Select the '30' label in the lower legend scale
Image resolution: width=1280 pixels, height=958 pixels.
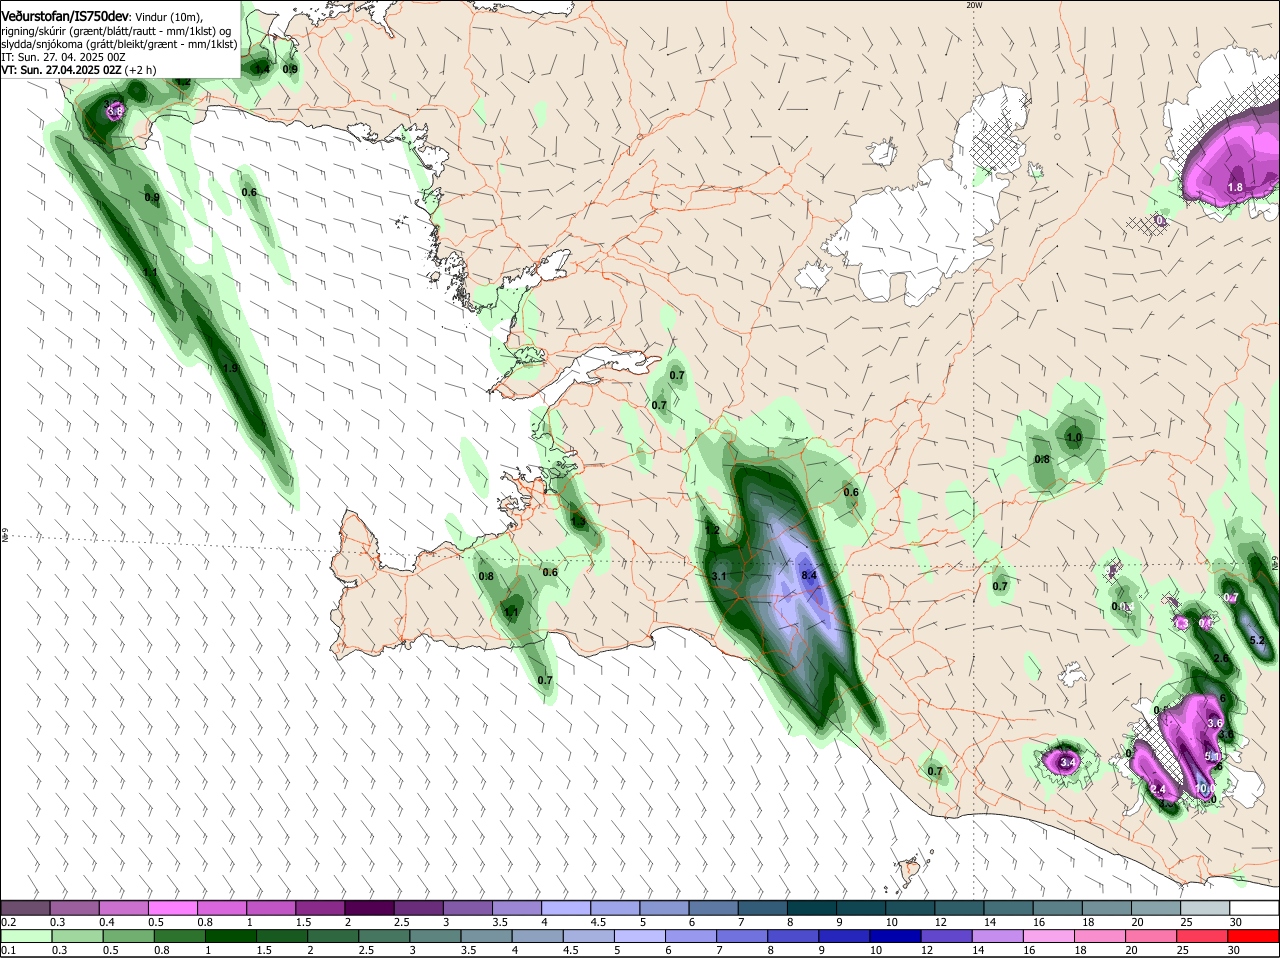click(1234, 950)
